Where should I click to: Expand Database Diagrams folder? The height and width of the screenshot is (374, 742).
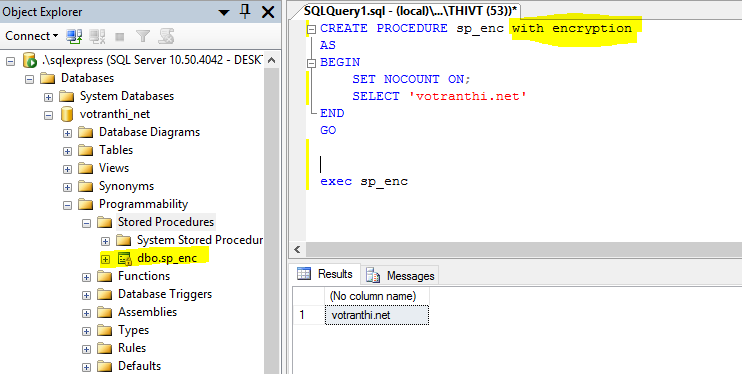(x=67, y=133)
